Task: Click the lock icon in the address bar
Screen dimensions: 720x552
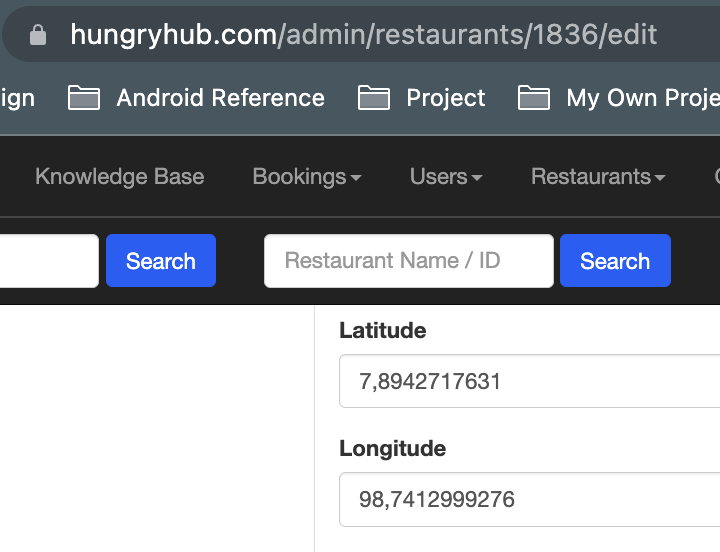Action: tap(38, 35)
